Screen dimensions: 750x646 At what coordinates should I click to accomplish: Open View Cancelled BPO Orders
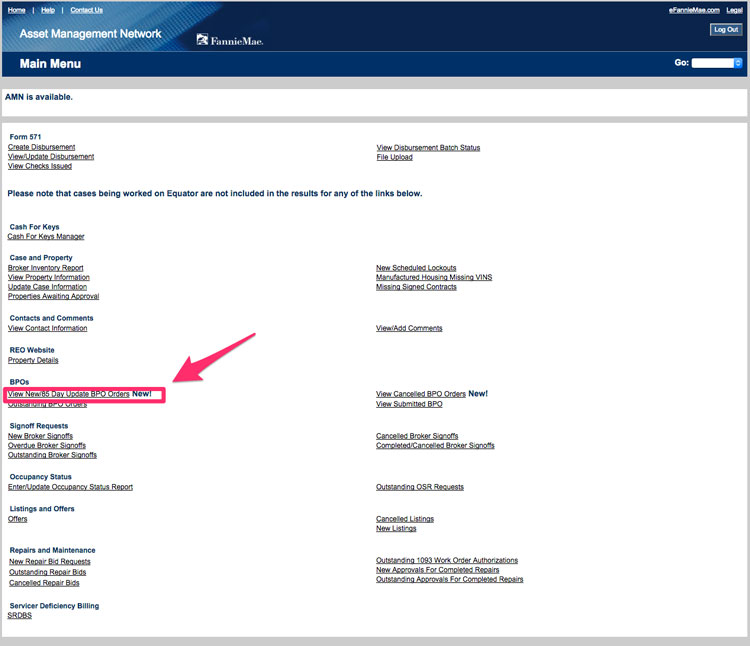pos(421,394)
